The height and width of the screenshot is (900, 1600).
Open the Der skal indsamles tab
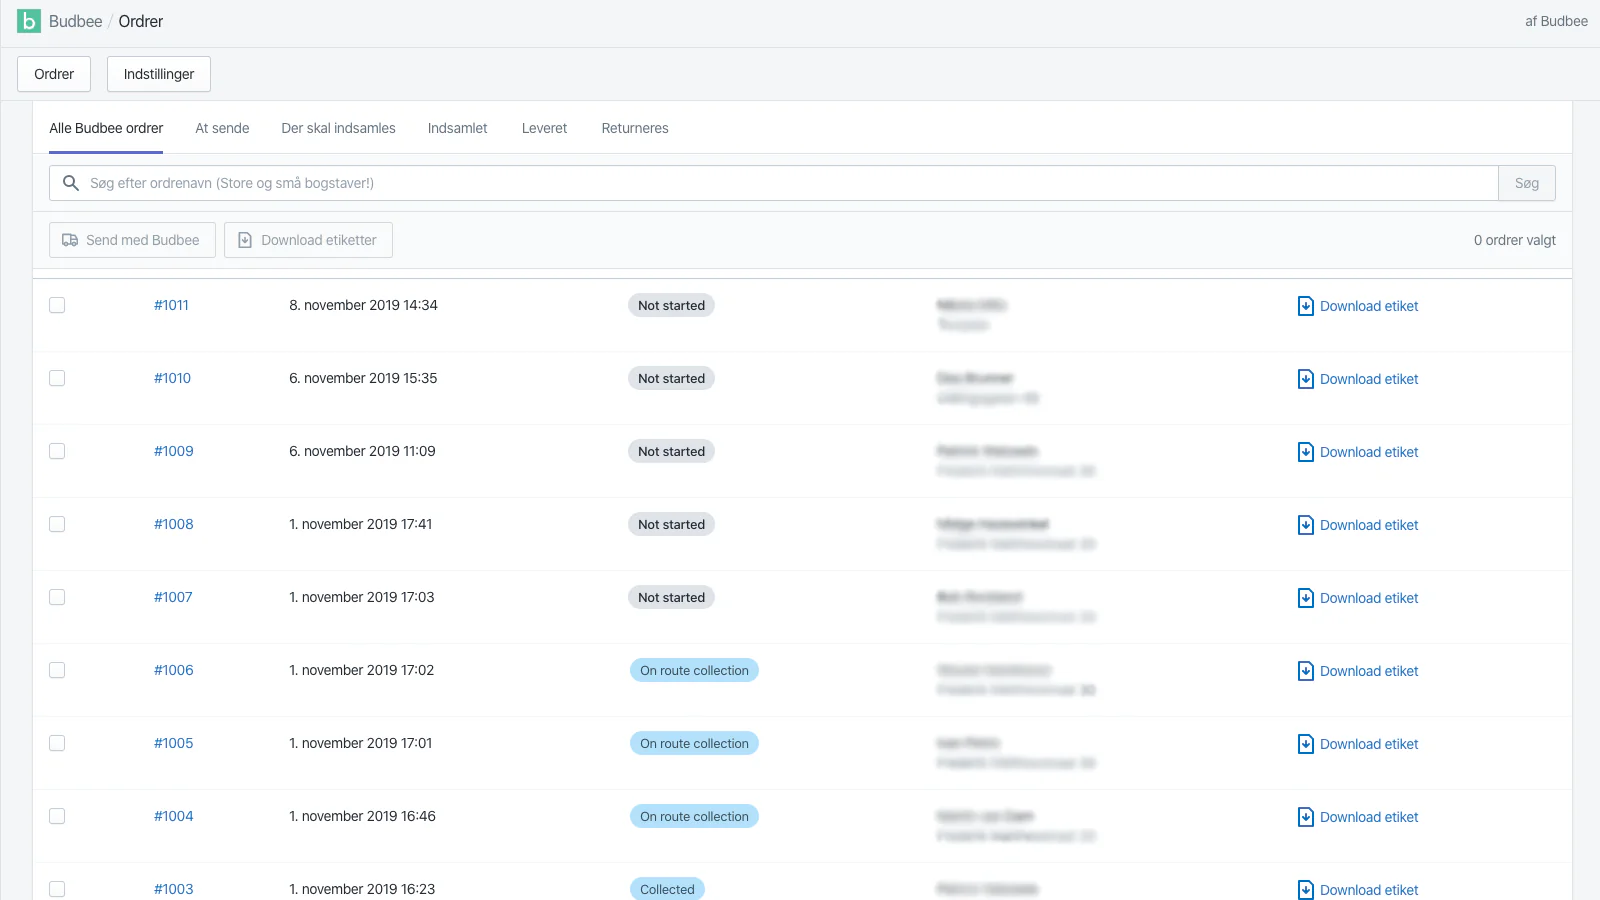(x=338, y=128)
